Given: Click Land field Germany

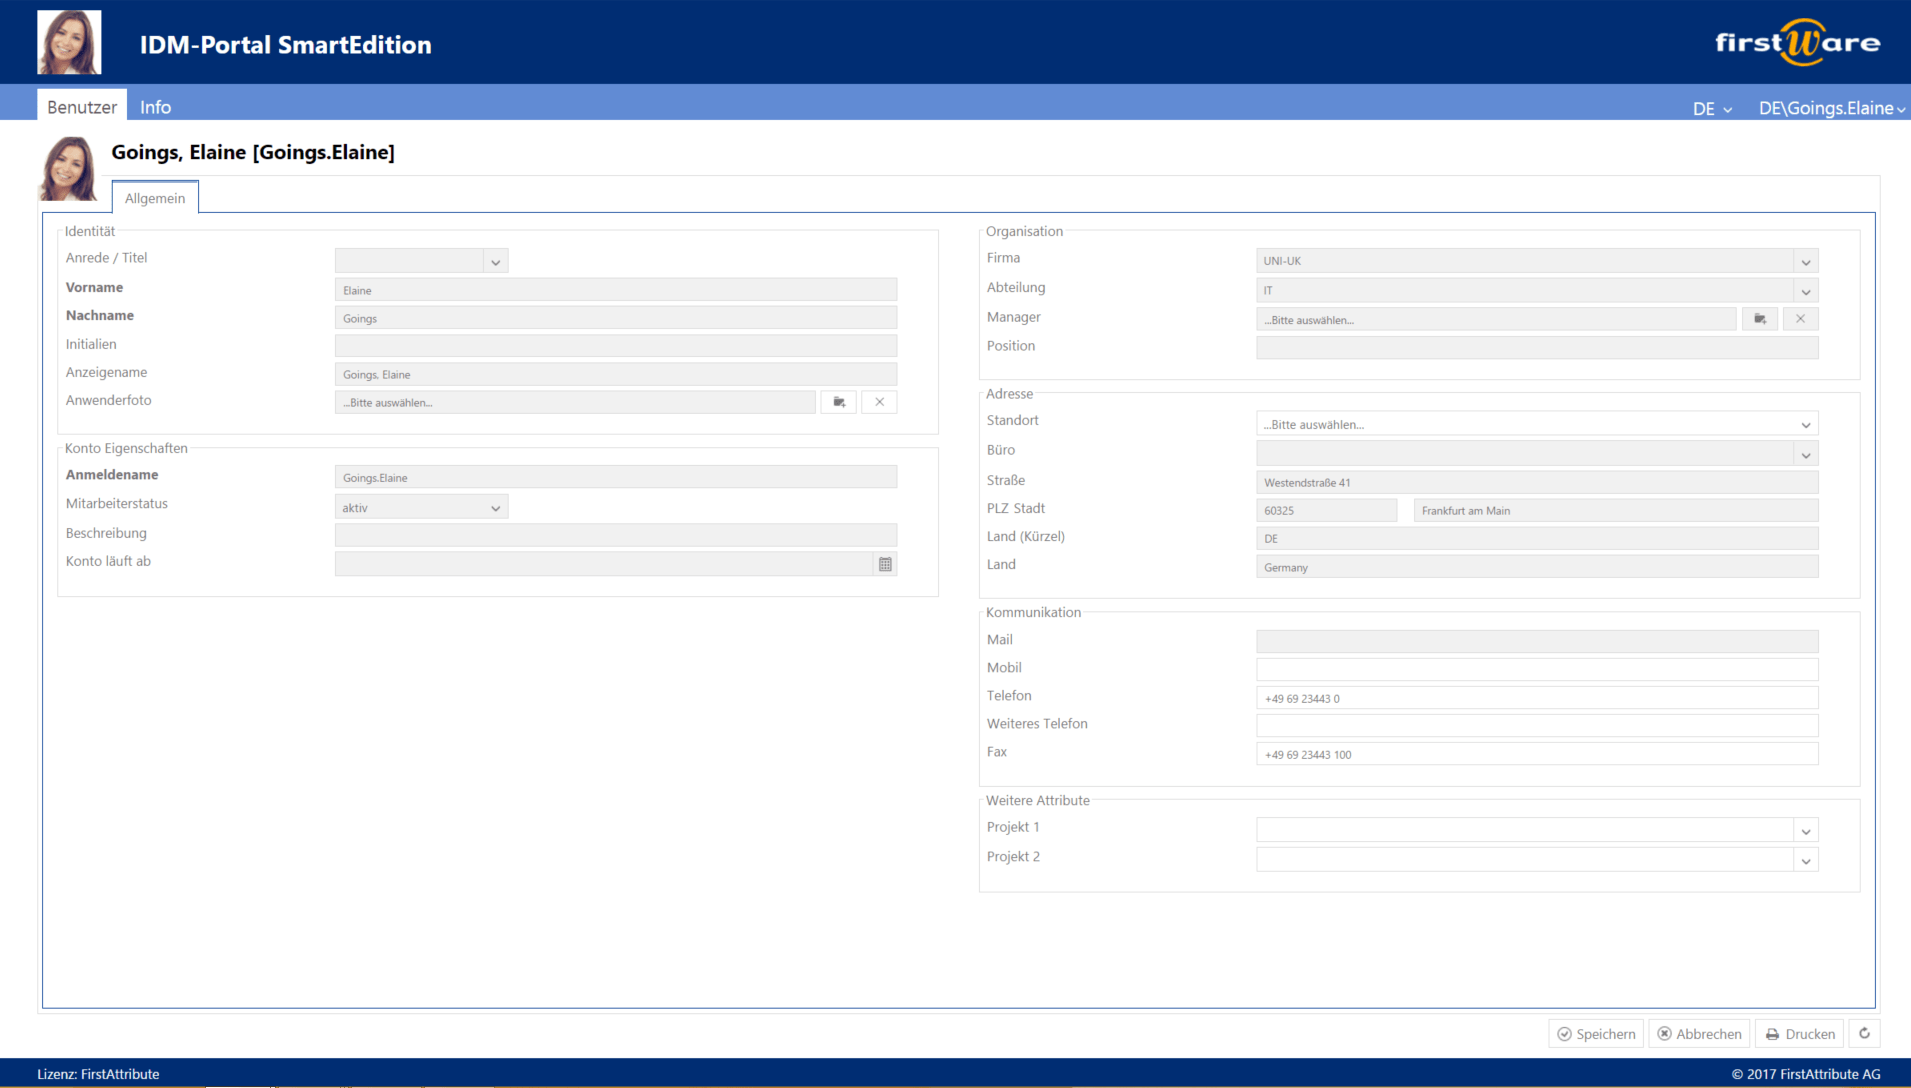Looking at the screenshot, I should [x=1537, y=567].
